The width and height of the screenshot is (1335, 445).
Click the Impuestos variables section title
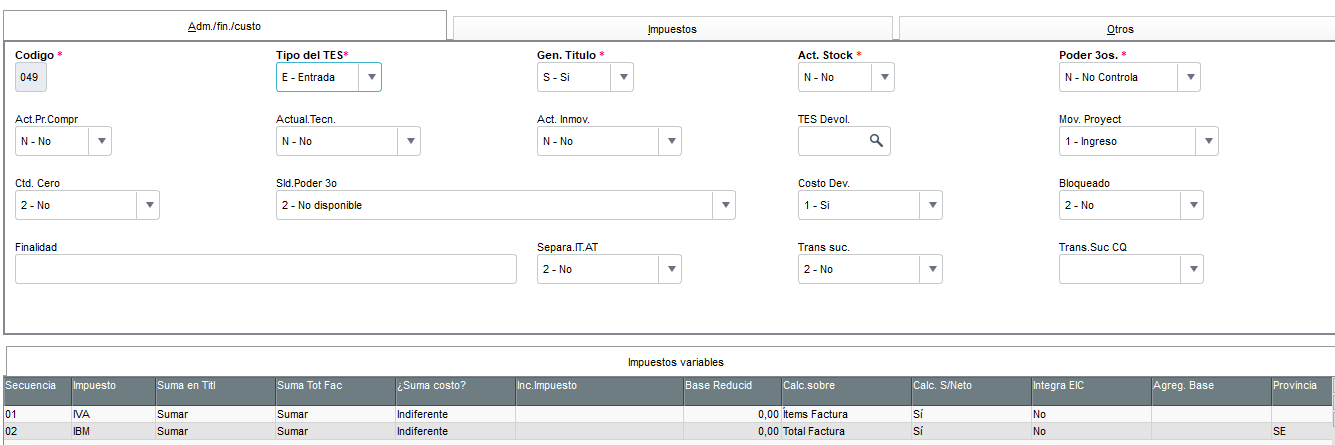(676, 361)
